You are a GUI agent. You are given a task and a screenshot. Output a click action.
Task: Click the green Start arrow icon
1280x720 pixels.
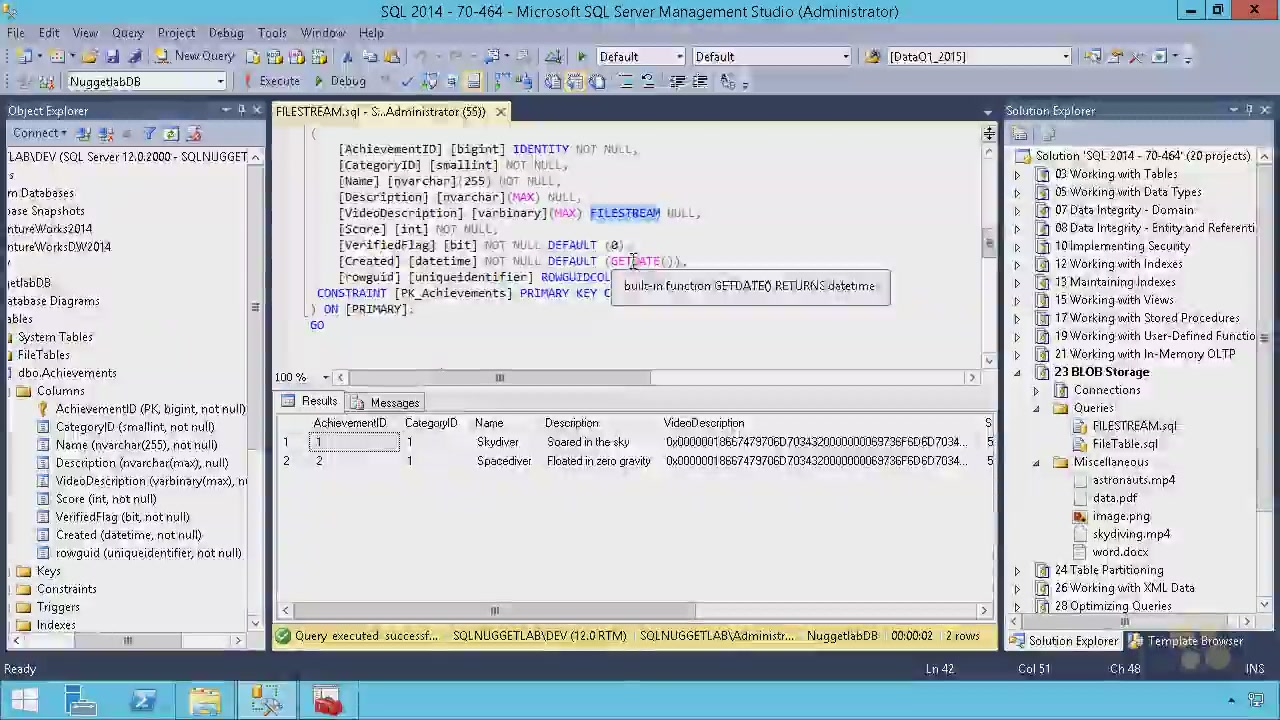click(582, 57)
